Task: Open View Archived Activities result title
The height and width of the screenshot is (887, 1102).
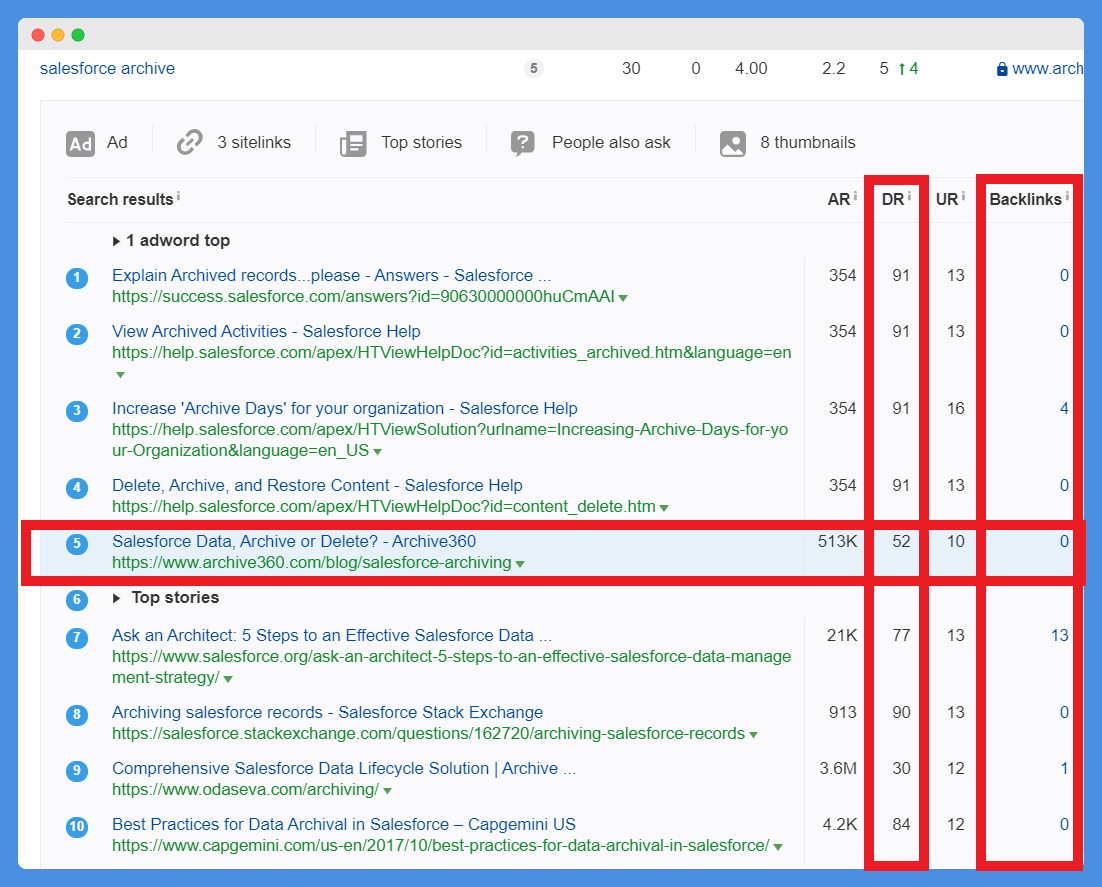Action: pos(266,331)
